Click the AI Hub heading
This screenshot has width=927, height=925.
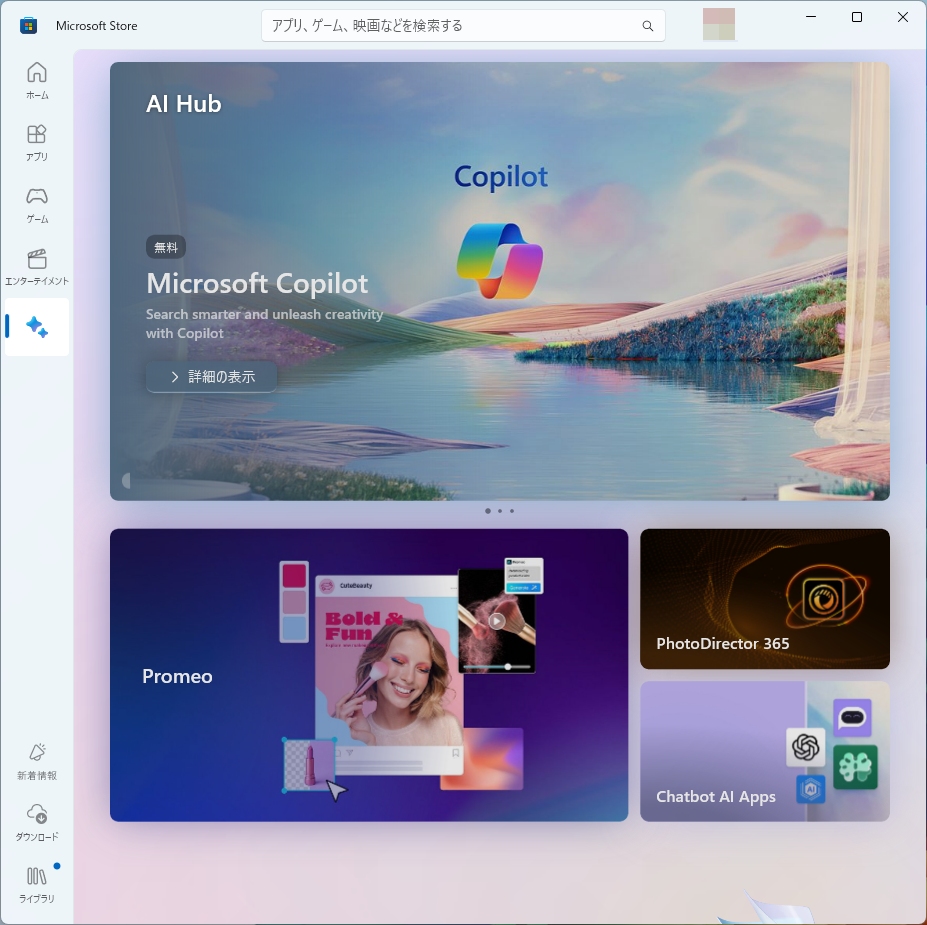(184, 104)
